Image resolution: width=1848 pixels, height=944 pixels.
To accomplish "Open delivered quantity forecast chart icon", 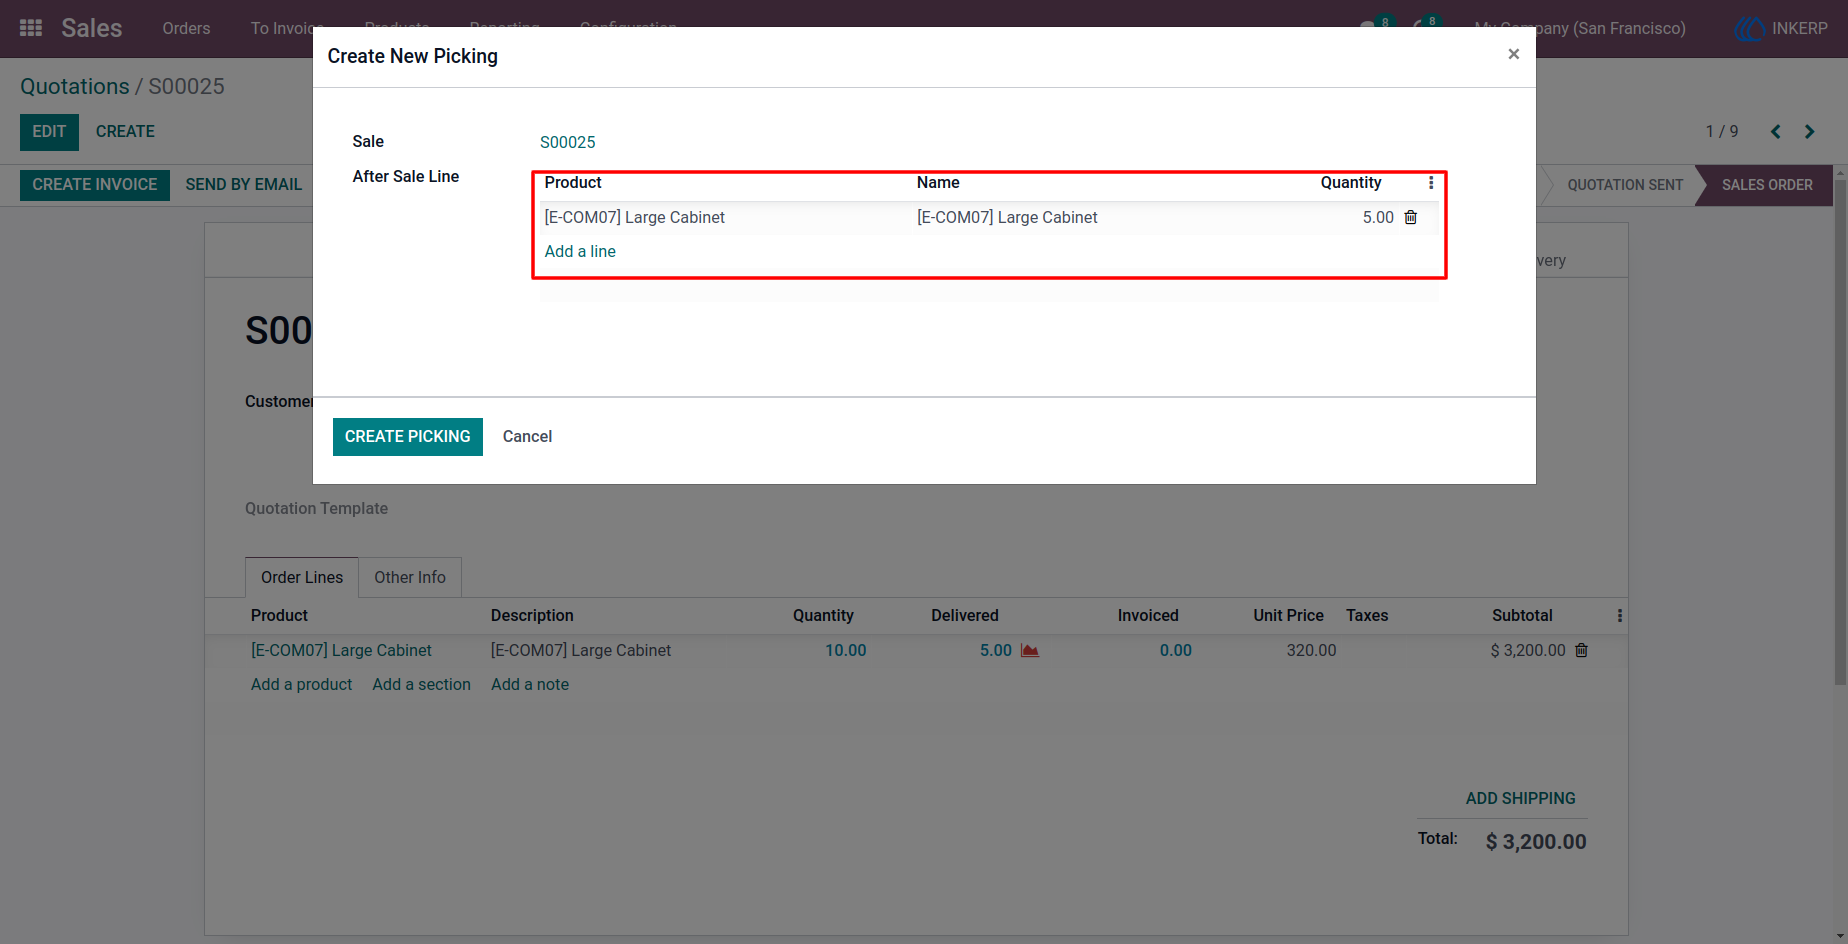I will 1030,650.
